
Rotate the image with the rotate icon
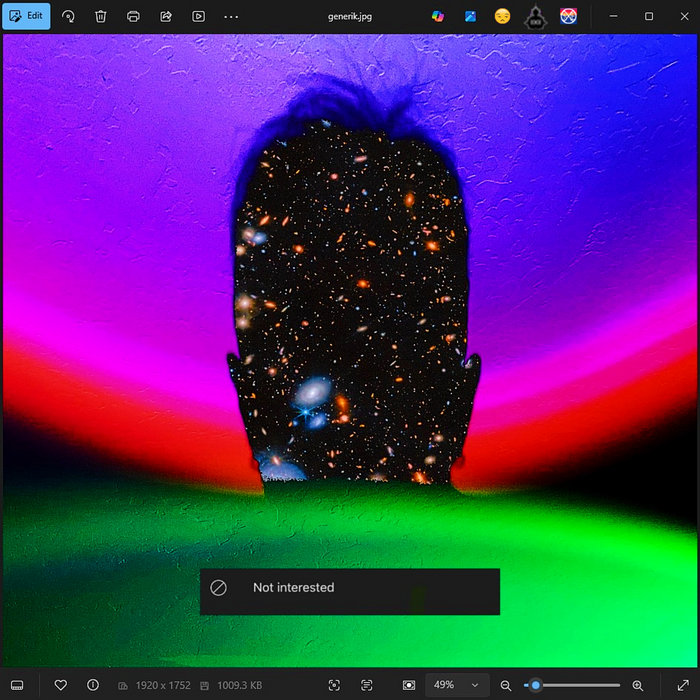point(68,17)
